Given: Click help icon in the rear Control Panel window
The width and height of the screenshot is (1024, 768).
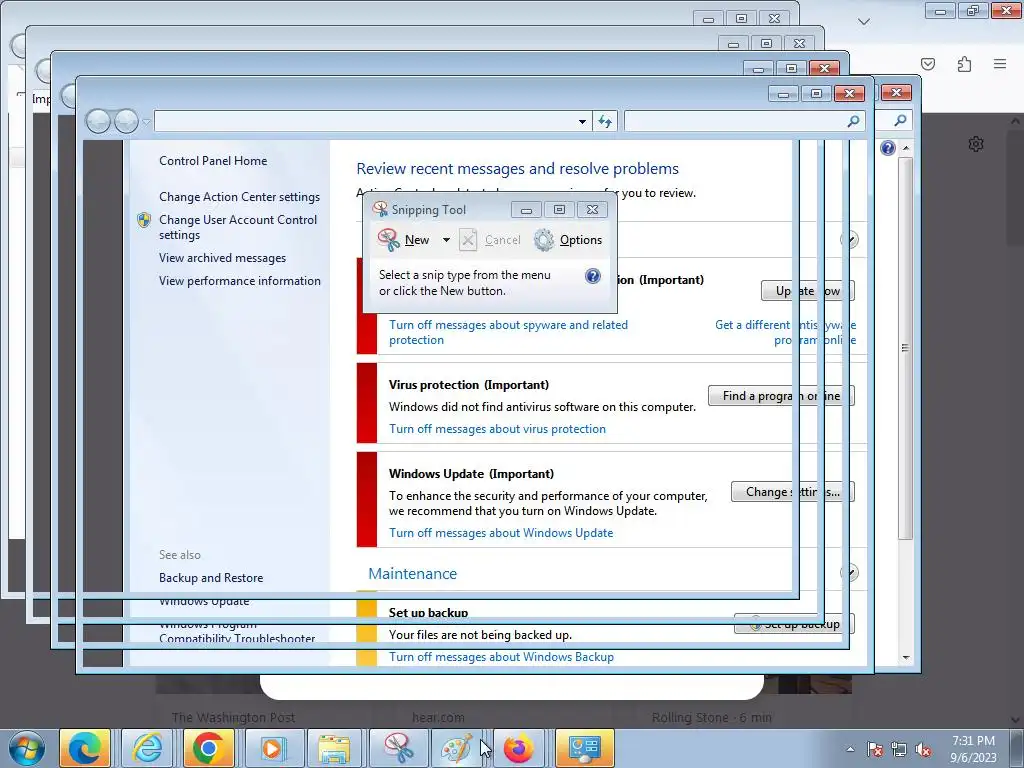Looking at the screenshot, I should [888, 148].
